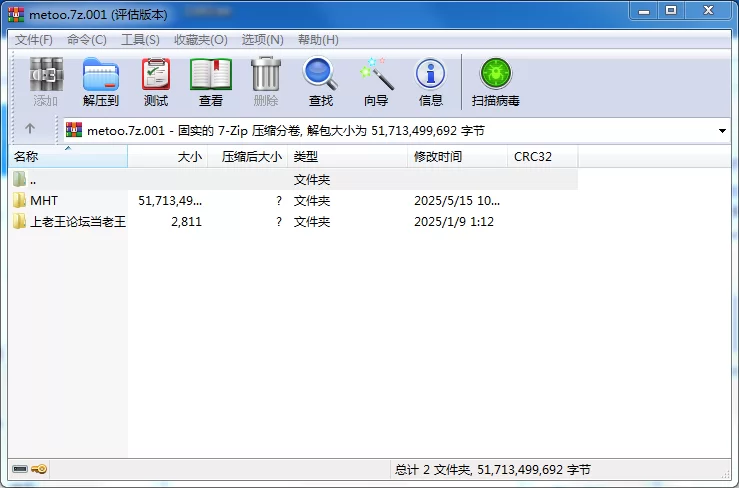Open the 工具(S) menu
Screen dimensions: 739x488
(140, 40)
